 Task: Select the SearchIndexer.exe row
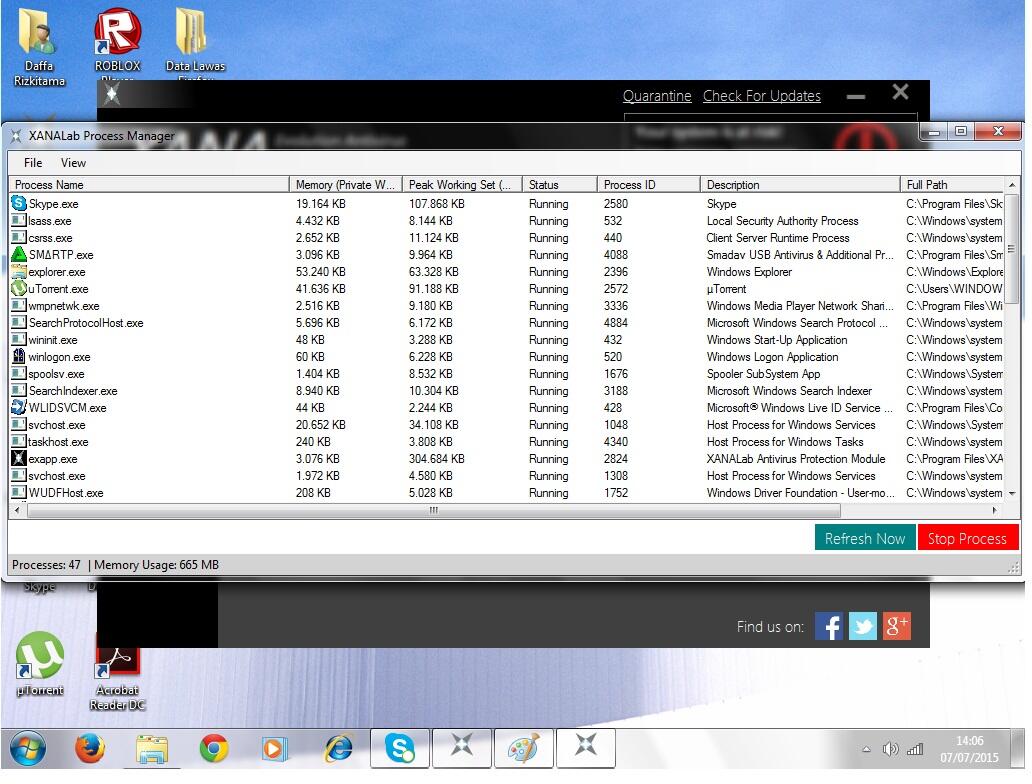tap(507, 390)
